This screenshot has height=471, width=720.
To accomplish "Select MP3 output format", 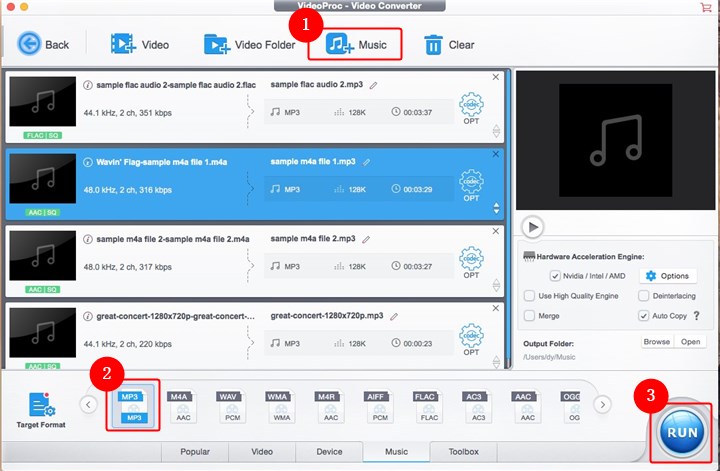I will (x=133, y=405).
